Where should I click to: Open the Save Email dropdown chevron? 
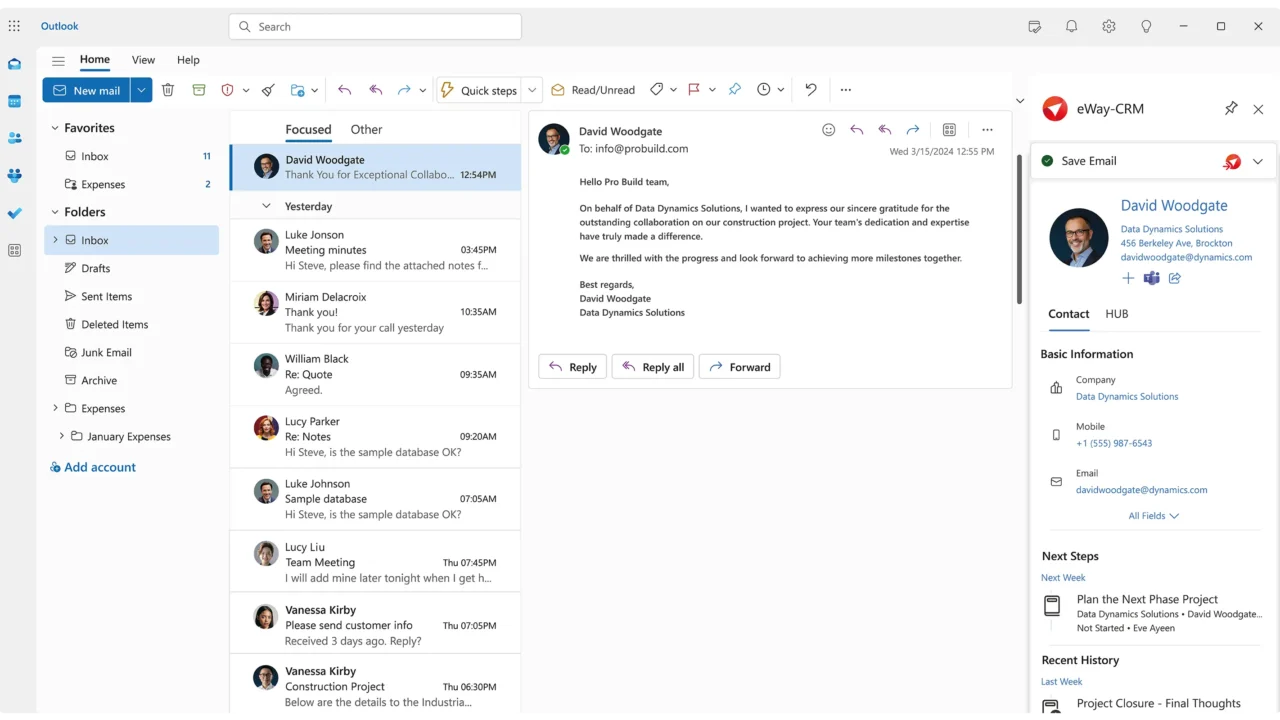point(1258,161)
